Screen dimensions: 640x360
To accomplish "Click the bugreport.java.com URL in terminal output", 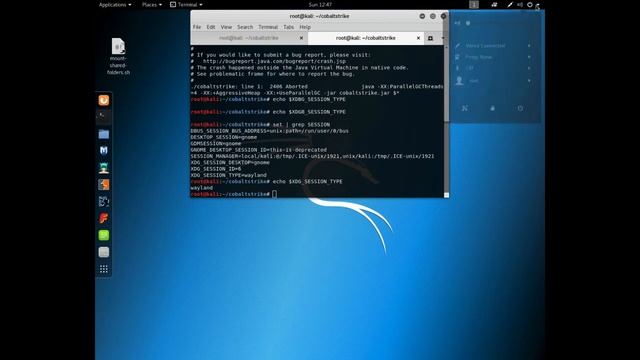I will pyautogui.click(x=274, y=61).
